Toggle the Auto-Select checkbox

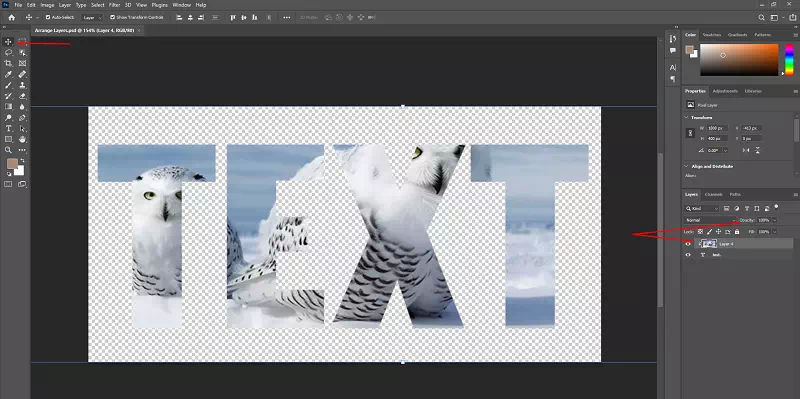(x=48, y=17)
